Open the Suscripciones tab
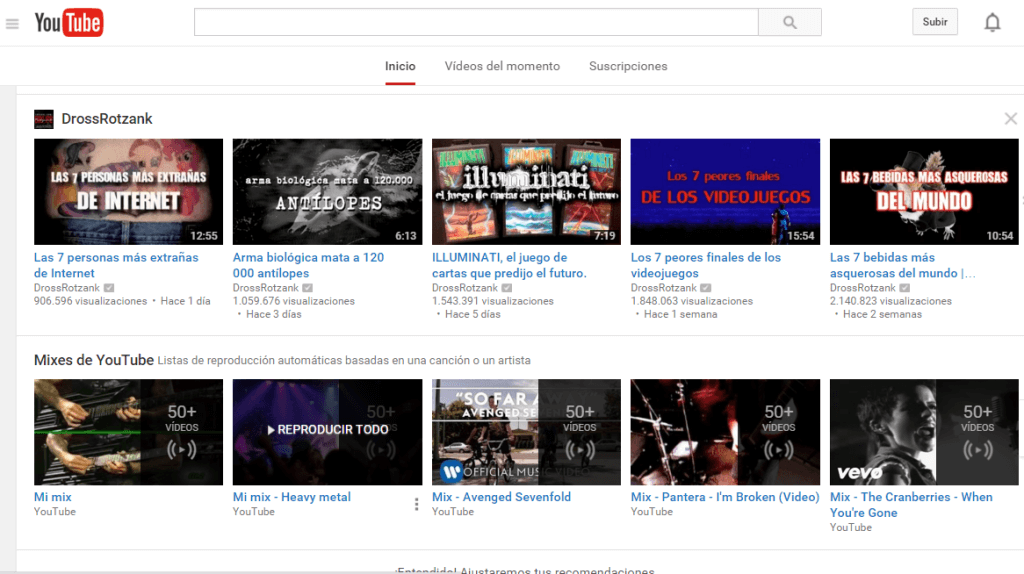The image size is (1024, 574). coord(628,67)
